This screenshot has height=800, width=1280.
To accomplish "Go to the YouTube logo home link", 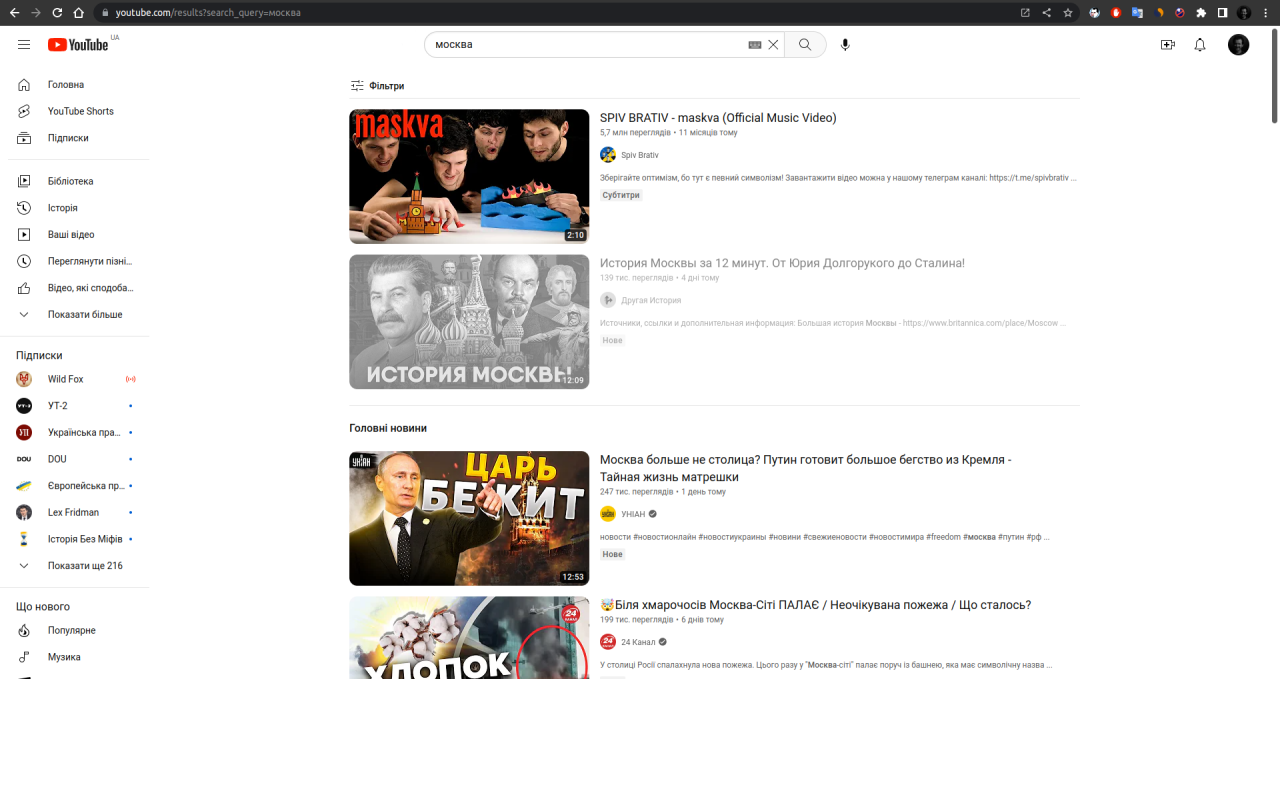I will (x=78, y=45).
